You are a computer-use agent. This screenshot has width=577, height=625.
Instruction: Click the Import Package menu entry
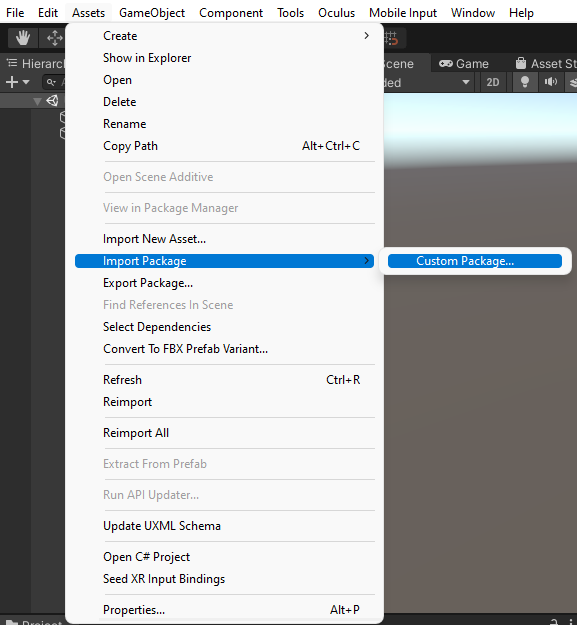pyautogui.click(x=224, y=261)
